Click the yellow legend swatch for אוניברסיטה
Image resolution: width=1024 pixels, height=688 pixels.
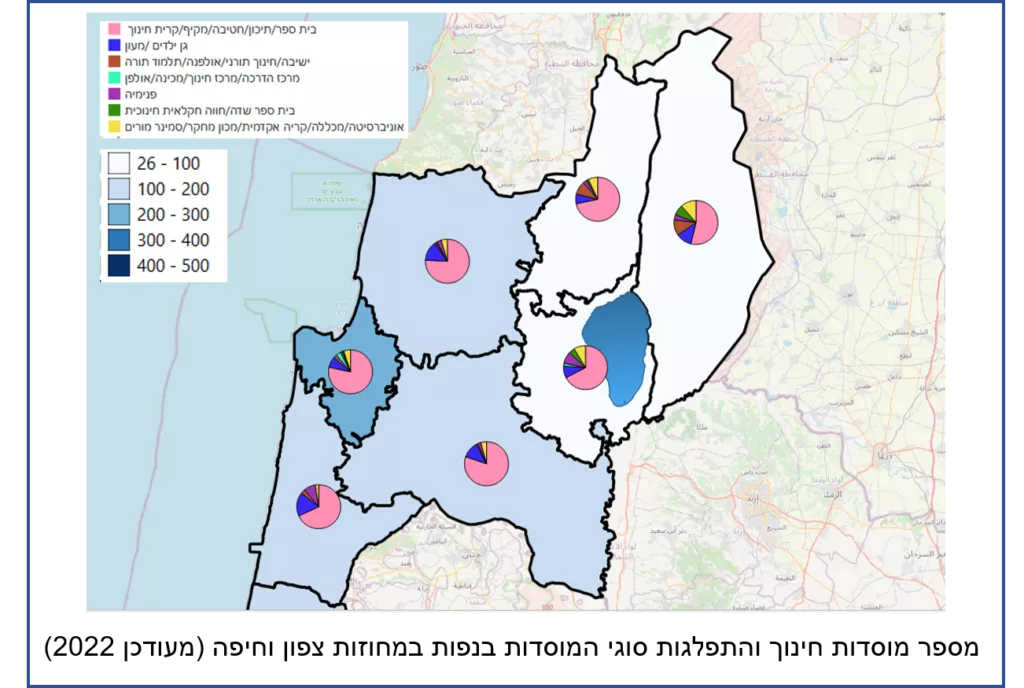pyautogui.click(x=114, y=127)
